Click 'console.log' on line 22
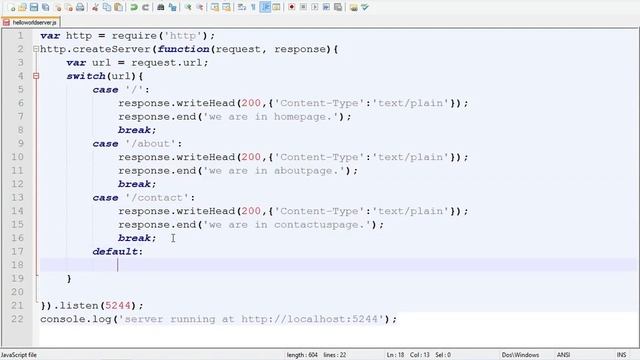 click(76, 319)
